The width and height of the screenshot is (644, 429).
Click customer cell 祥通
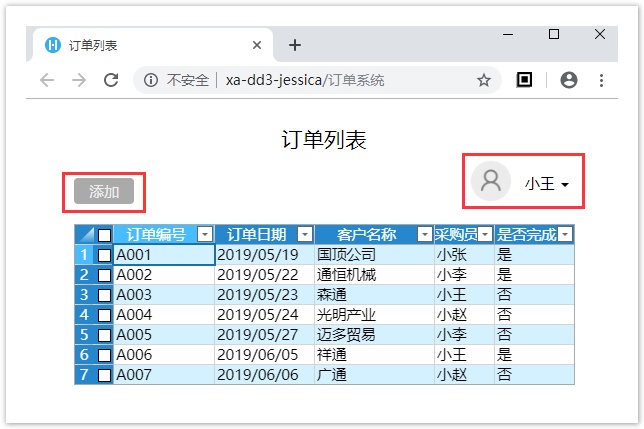[x=374, y=355]
